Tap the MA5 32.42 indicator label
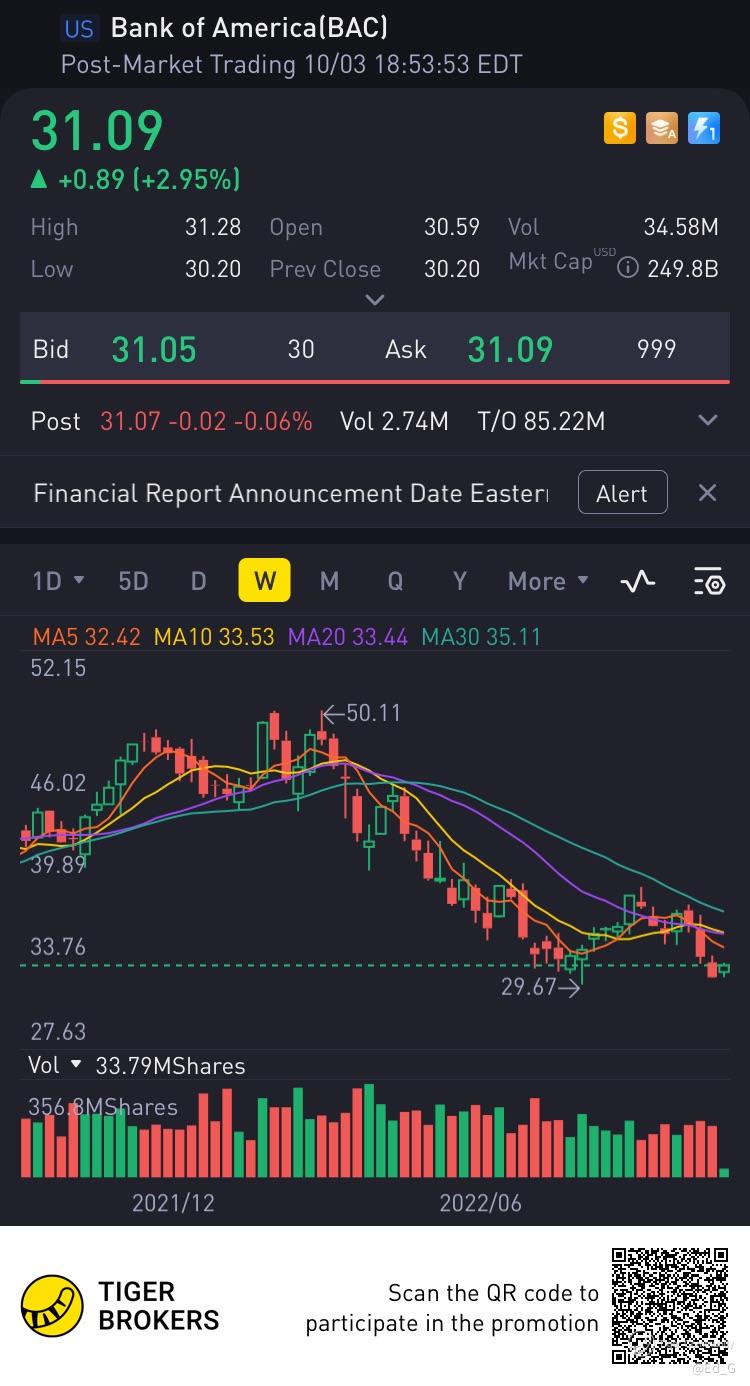 87,637
